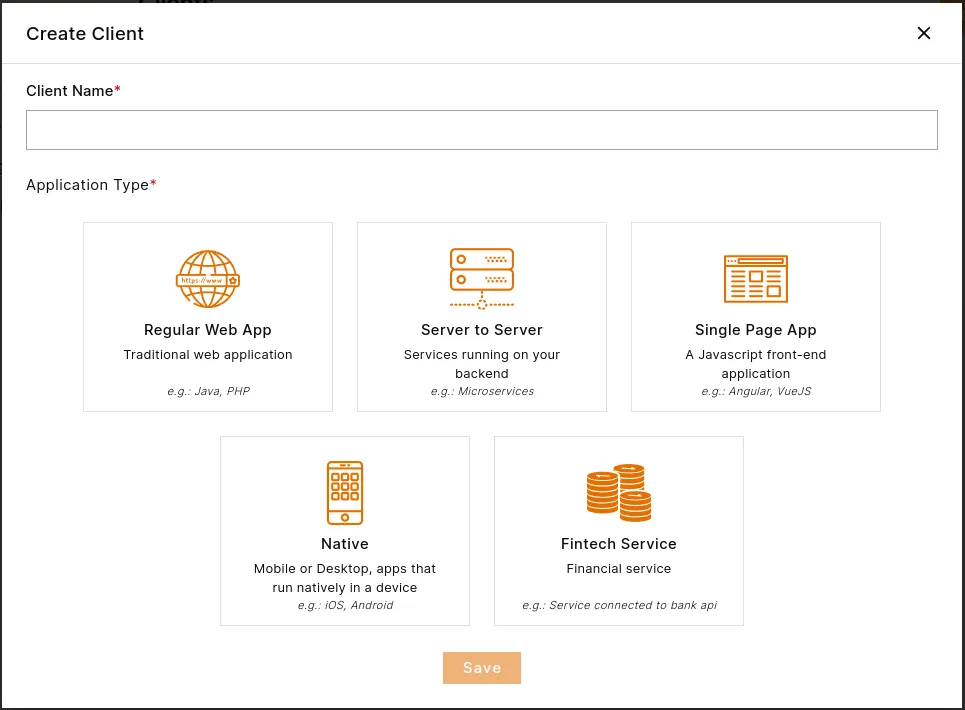Click the server stack icon for Server to Server
The height and width of the screenshot is (710, 965).
pos(481,278)
